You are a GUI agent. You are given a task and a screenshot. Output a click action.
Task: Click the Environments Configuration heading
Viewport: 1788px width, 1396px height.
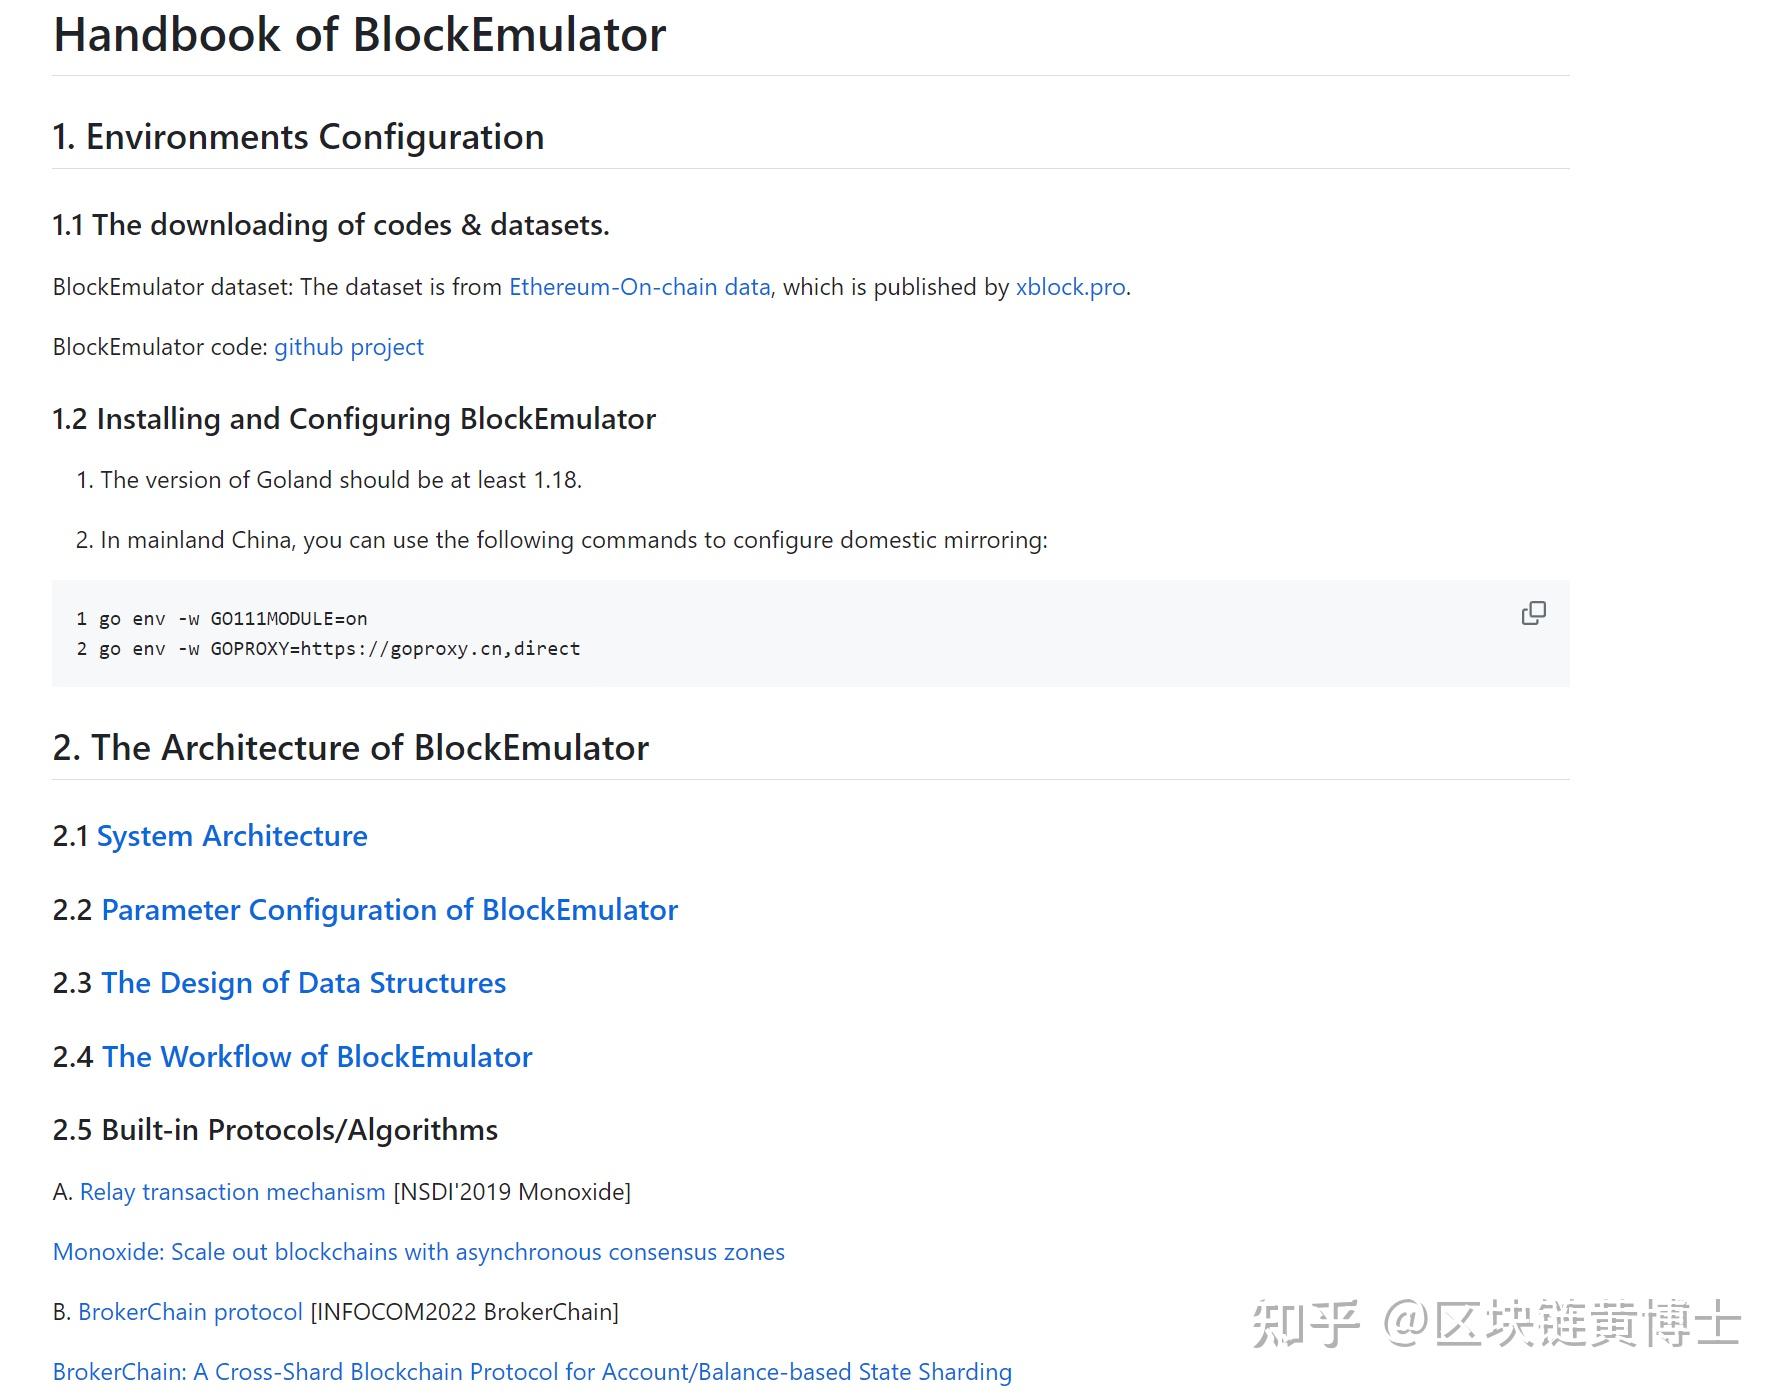point(297,137)
